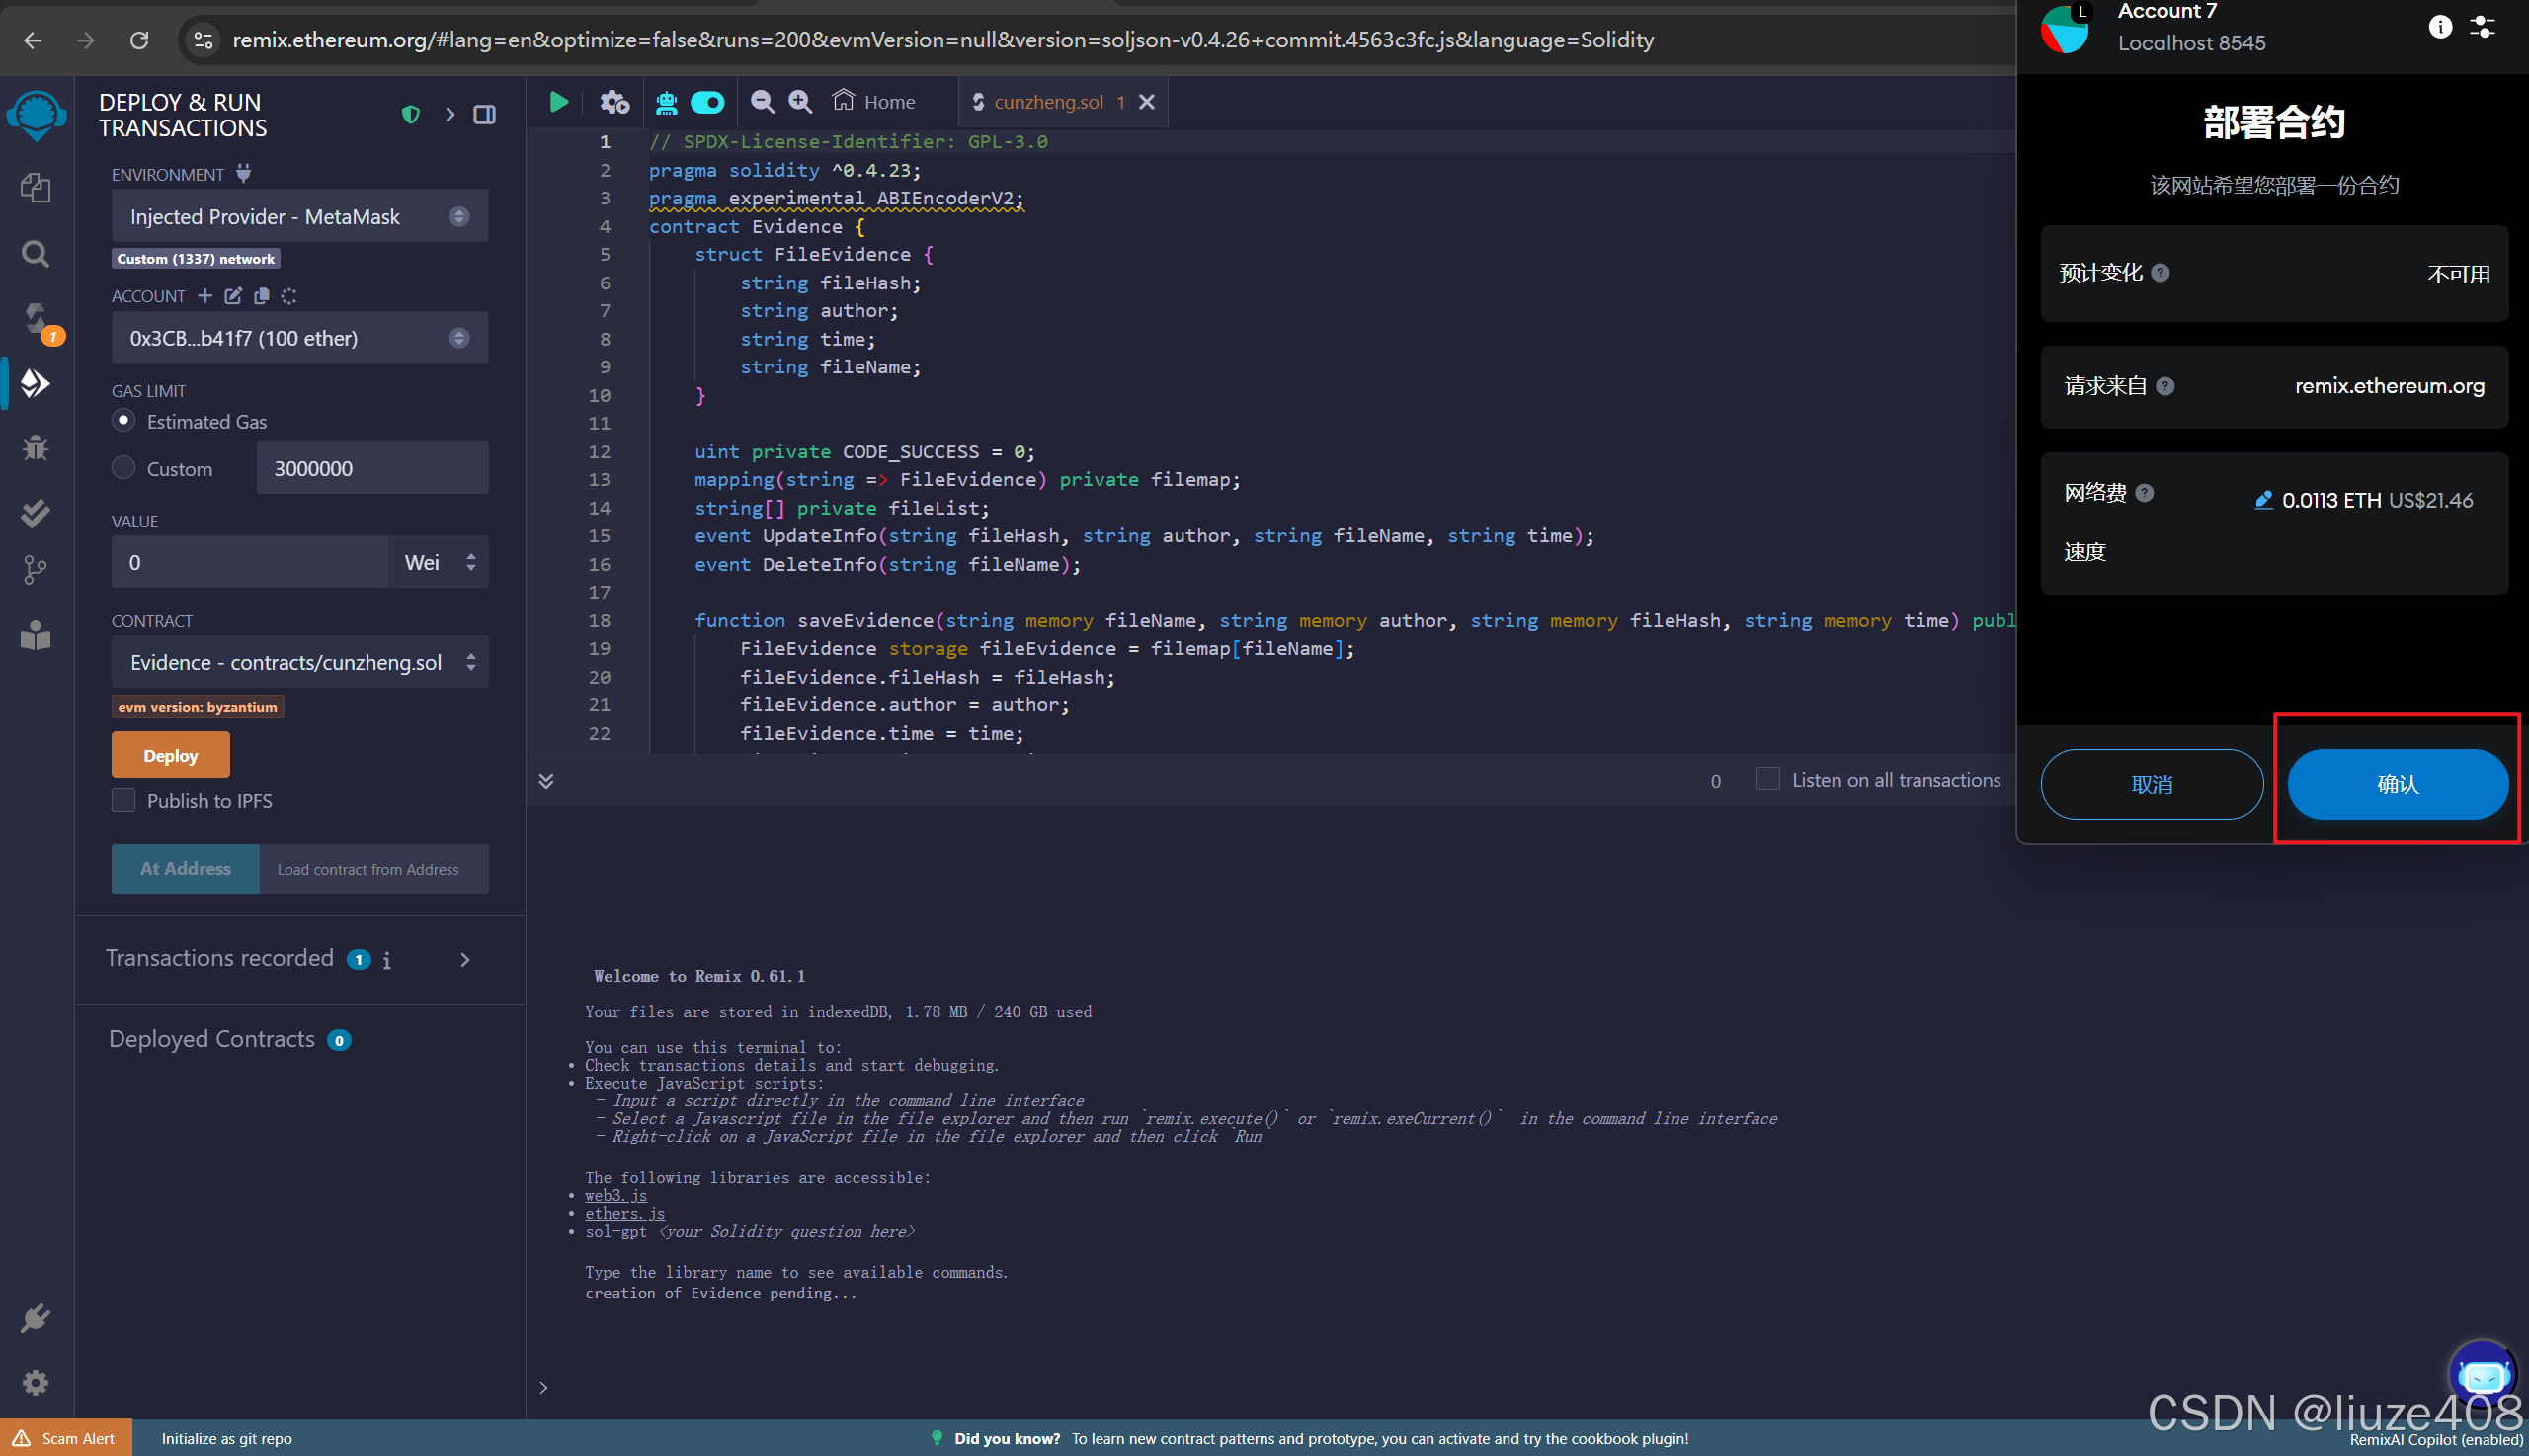The width and height of the screenshot is (2529, 1456).
Task: Click the edit network fee pencil icon
Action: [2263, 500]
